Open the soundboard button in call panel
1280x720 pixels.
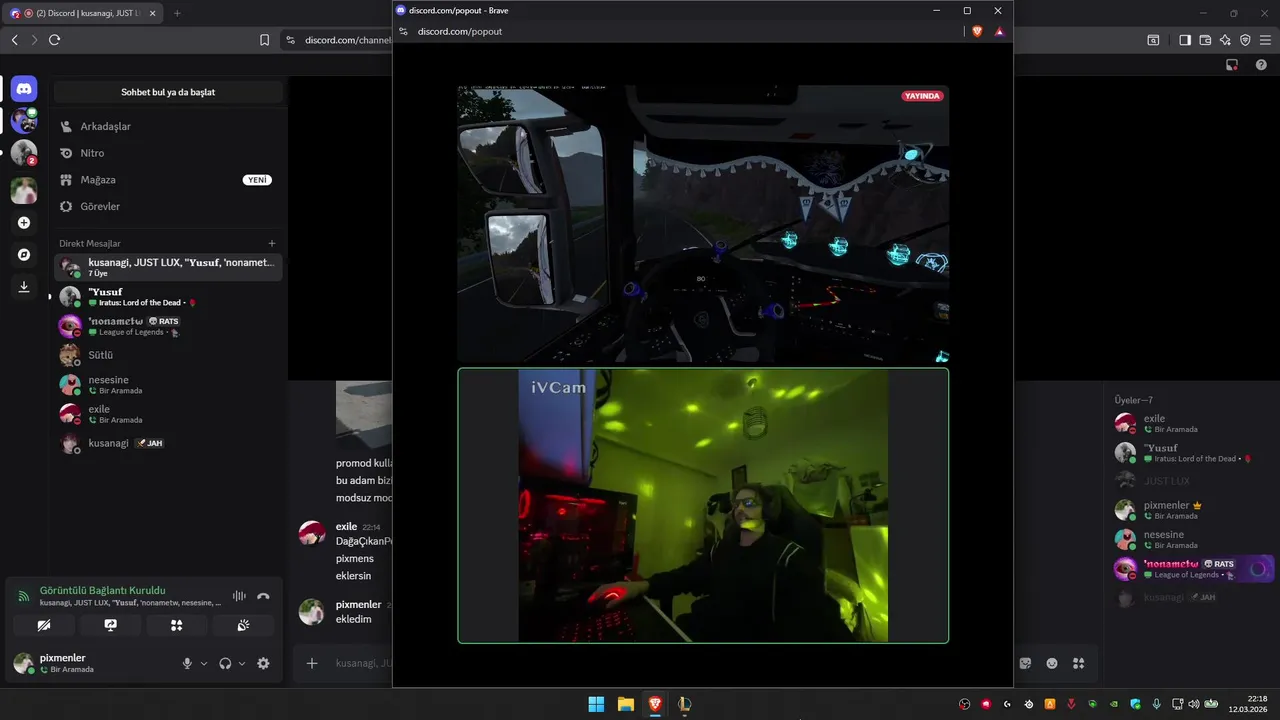click(243, 625)
